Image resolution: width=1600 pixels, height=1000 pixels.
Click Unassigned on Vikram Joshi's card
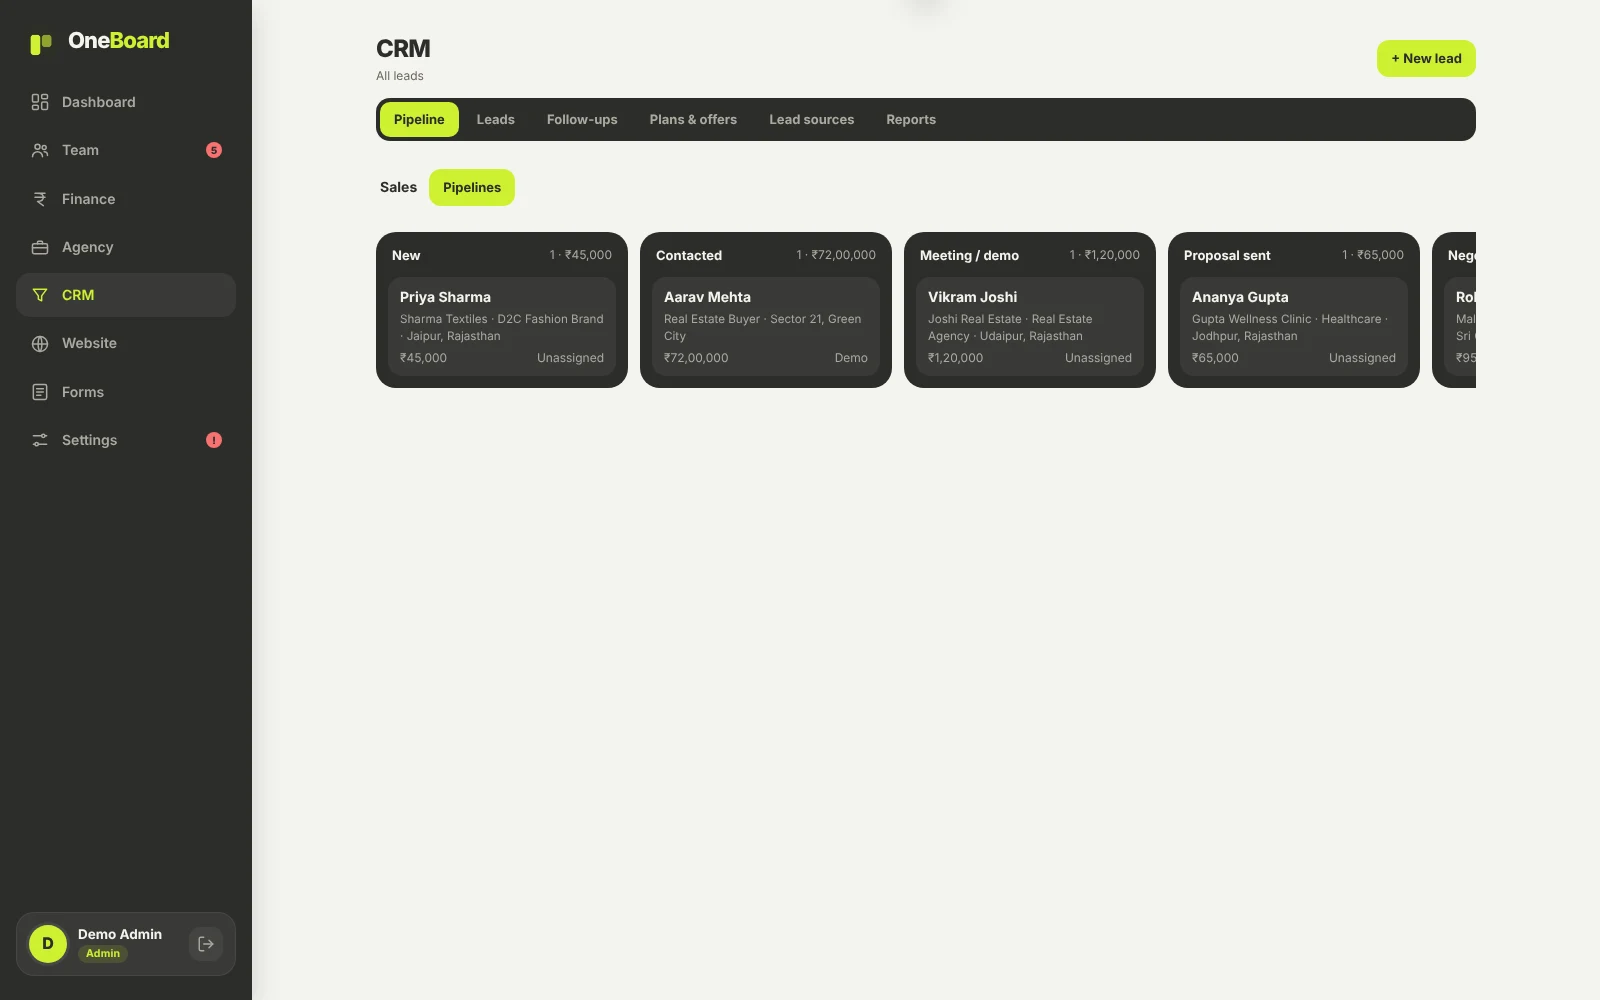[1098, 358]
